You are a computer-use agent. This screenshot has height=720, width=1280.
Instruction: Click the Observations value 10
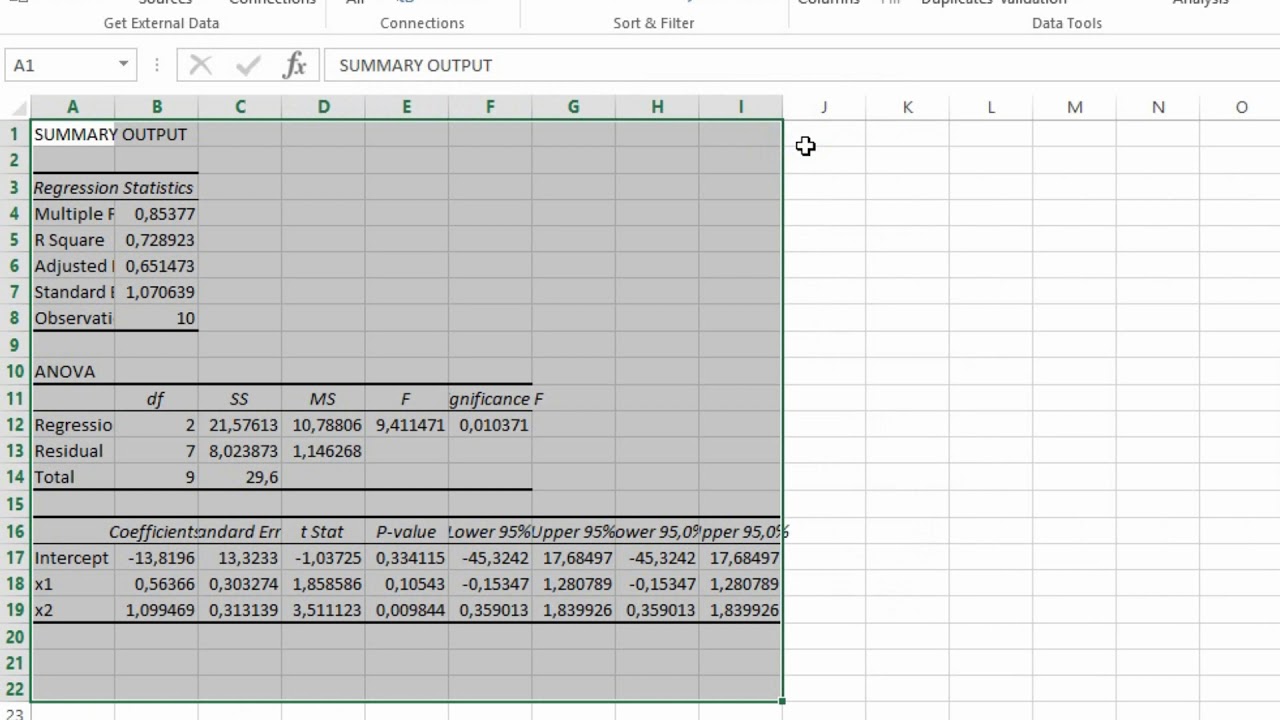click(x=156, y=318)
